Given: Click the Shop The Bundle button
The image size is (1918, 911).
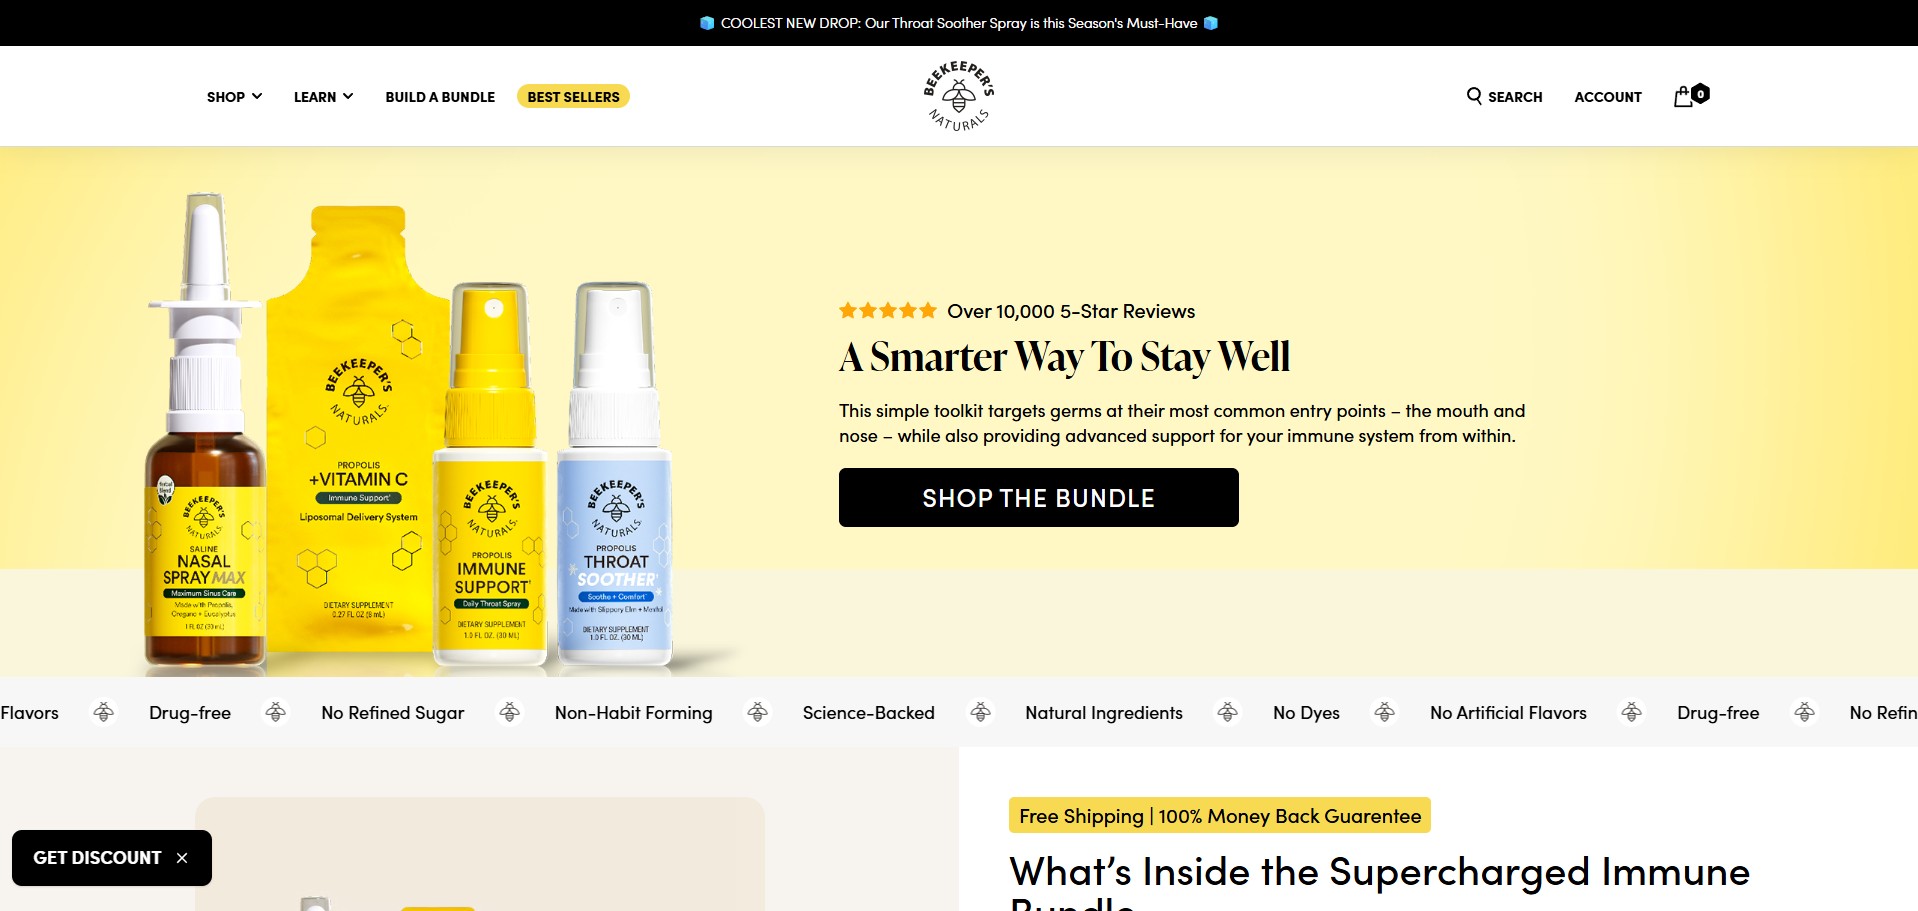Looking at the screenshot, I should [x=1038, y=497].
